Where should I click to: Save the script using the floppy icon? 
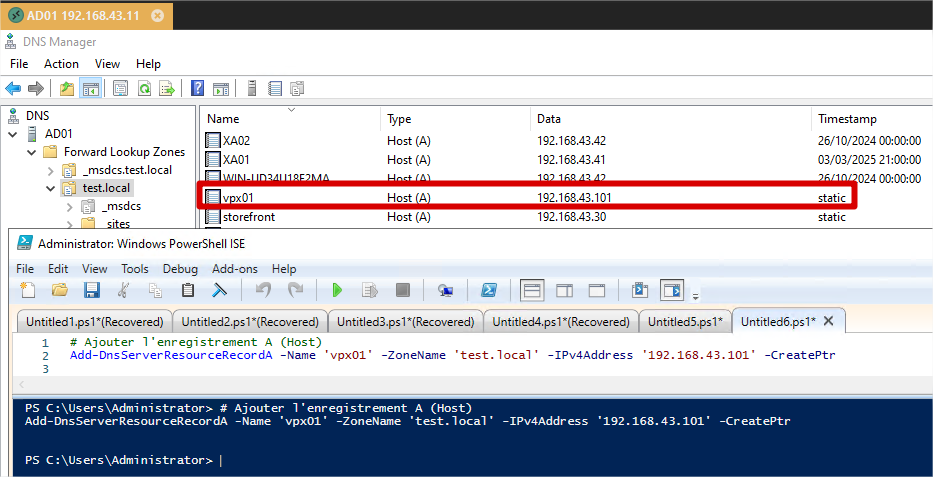pos(92,290)
